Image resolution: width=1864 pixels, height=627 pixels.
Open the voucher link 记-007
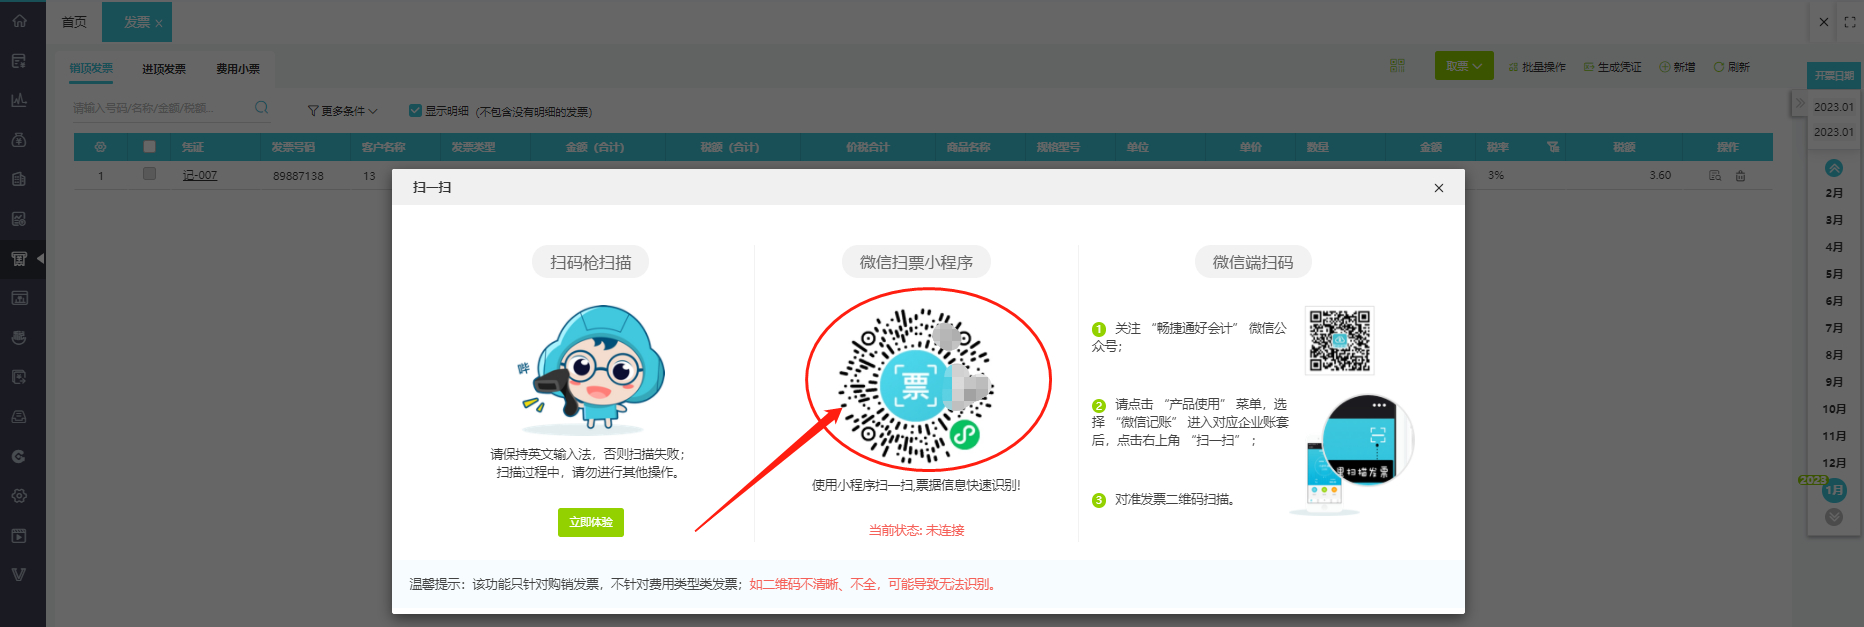tap(200, 175)
